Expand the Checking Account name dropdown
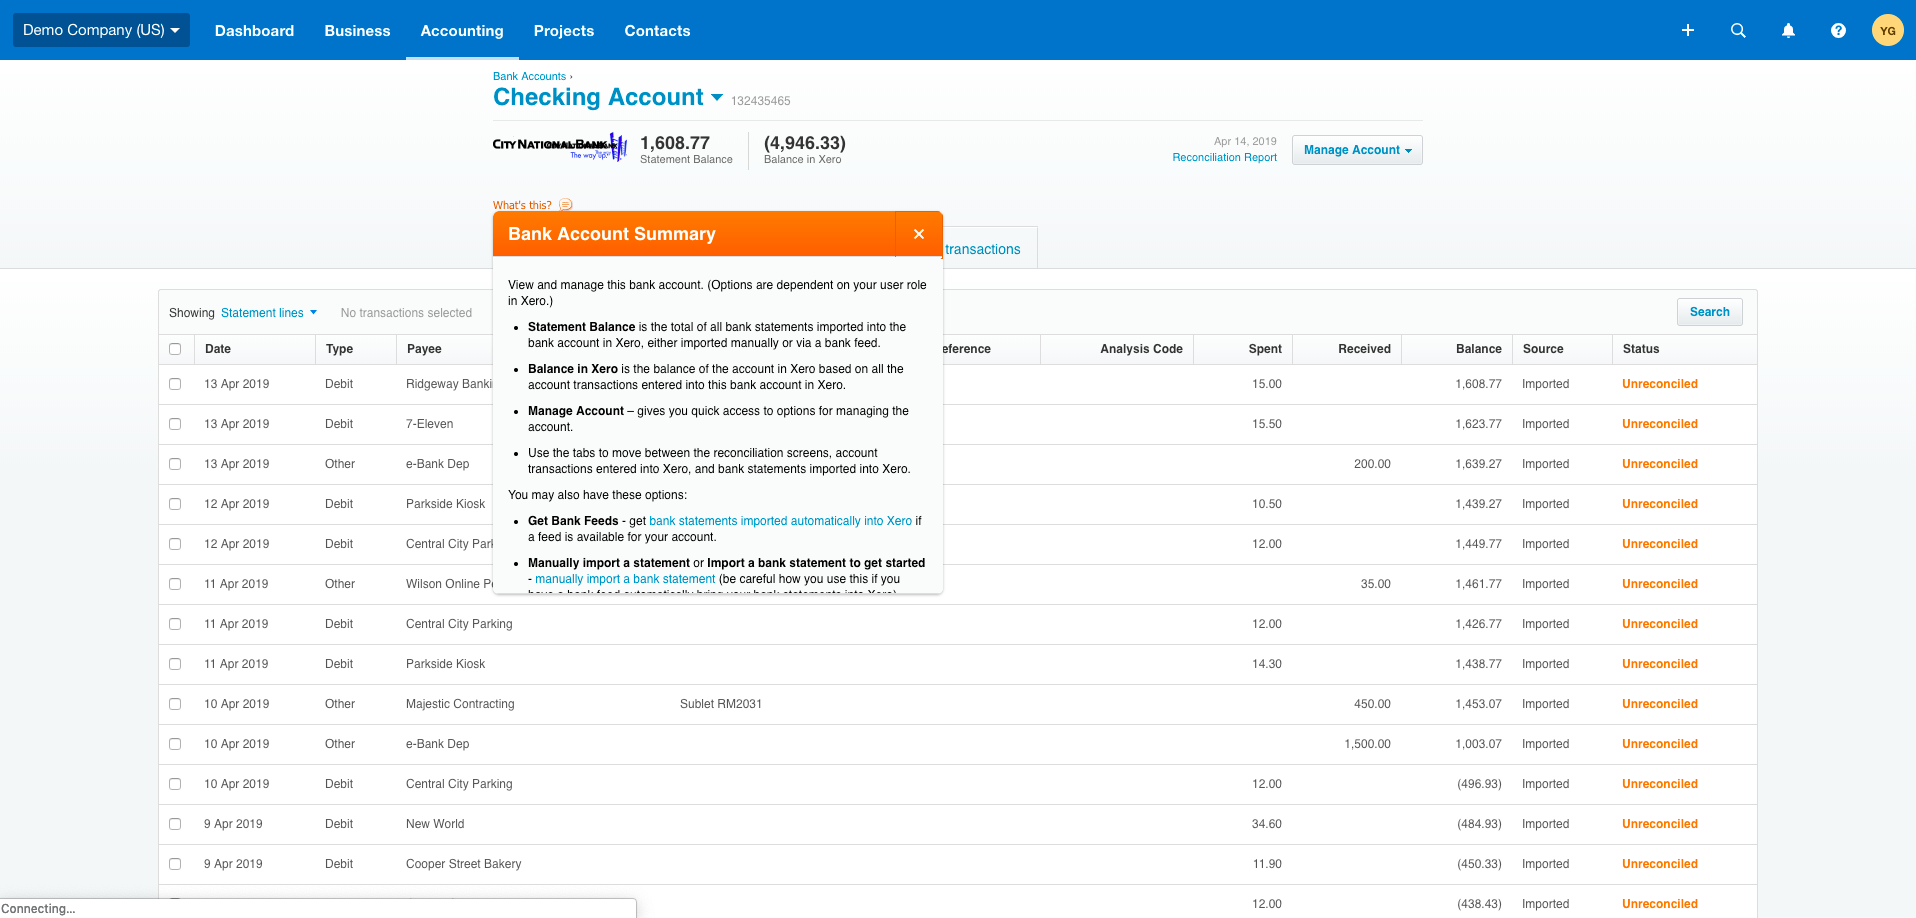This screenshot has width=1916, height=918. 717,97
